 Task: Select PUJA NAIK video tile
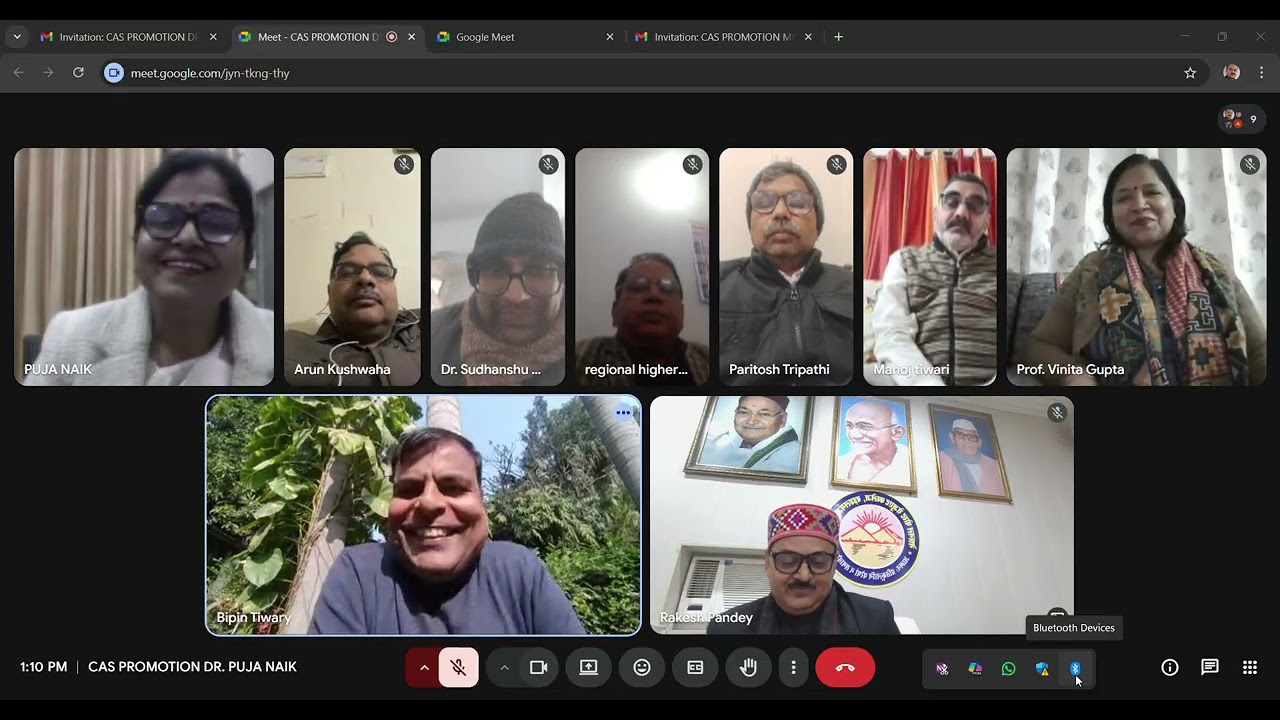pos(144,267)
